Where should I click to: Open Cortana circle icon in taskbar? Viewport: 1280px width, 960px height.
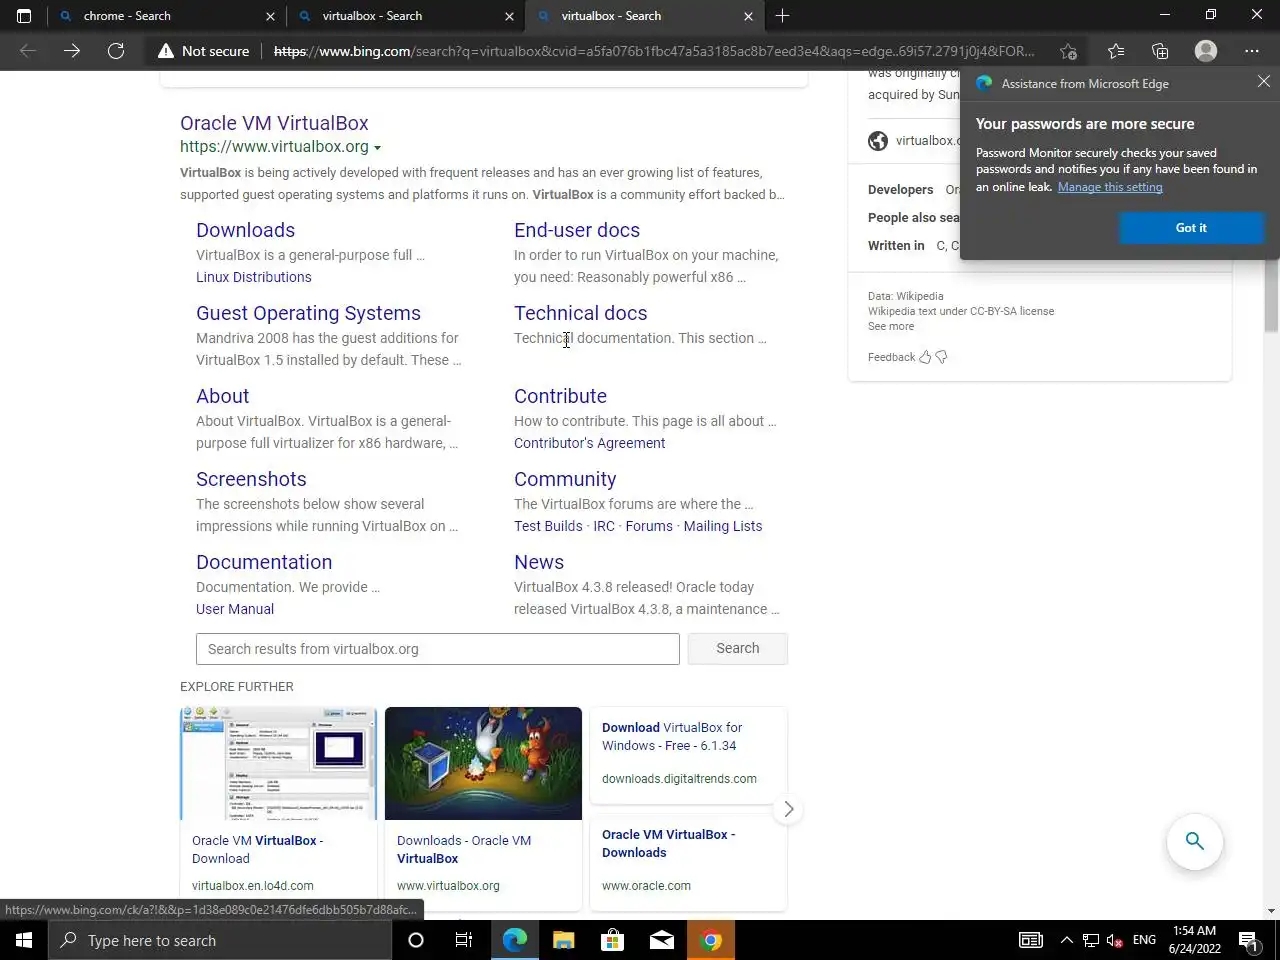(x=416, y=940)
